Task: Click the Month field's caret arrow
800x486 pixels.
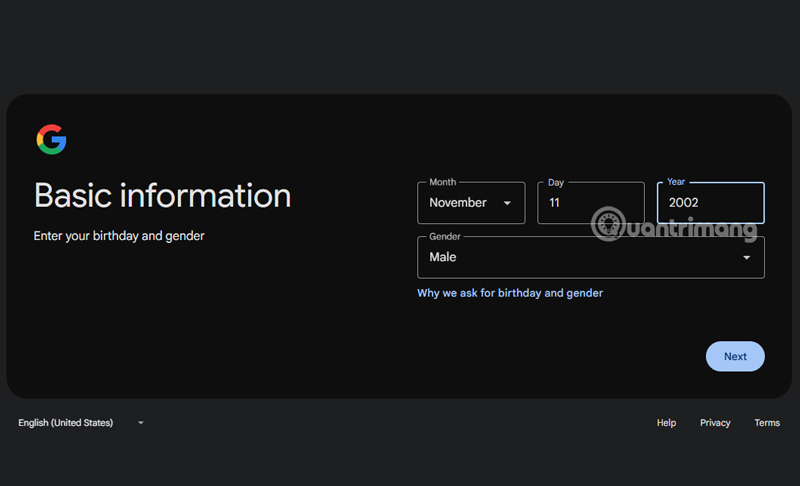Action: (x=508, y=203)
